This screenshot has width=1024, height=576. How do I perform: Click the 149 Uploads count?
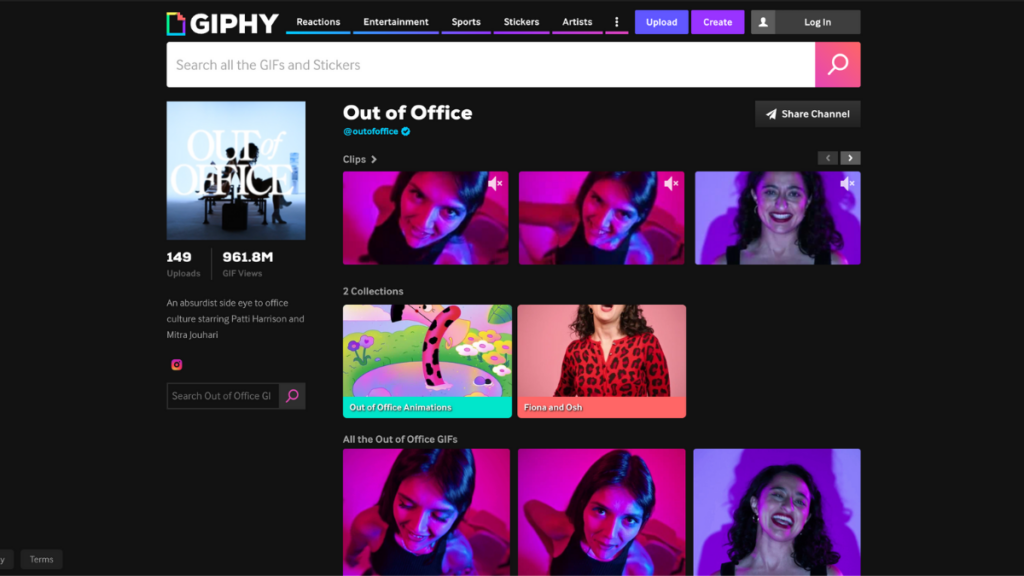[183, 264]
